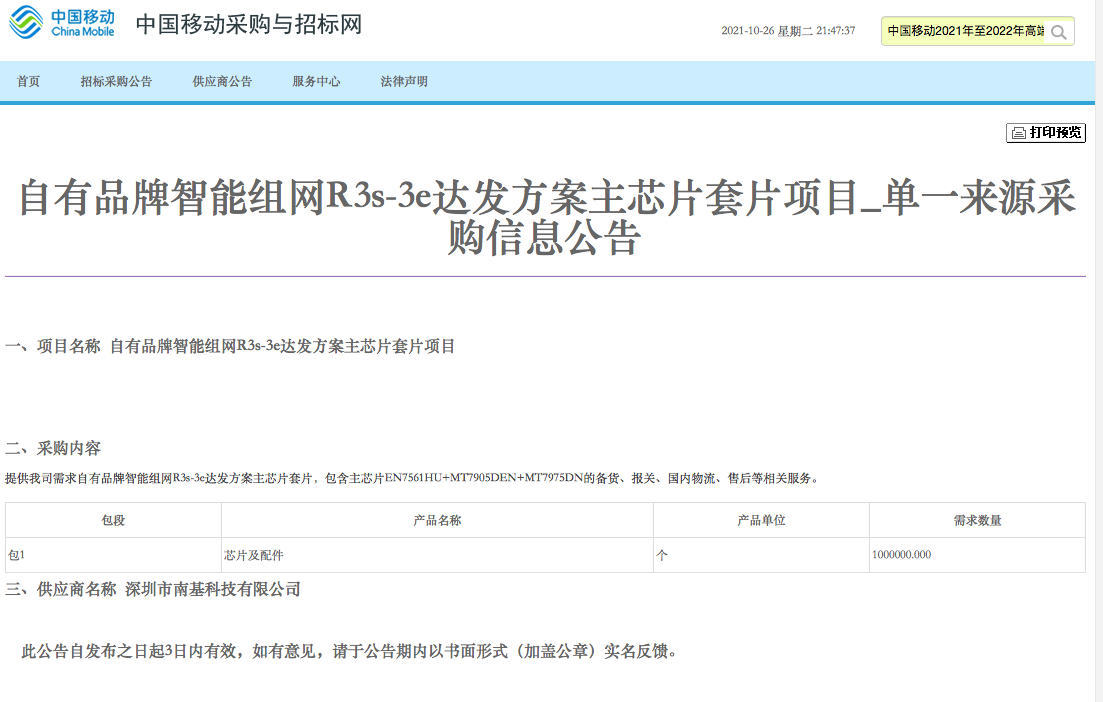This screenshot has width=1103, height=702.
Task: Open the 招标采购公告 menu item
Action: [116, 82]
